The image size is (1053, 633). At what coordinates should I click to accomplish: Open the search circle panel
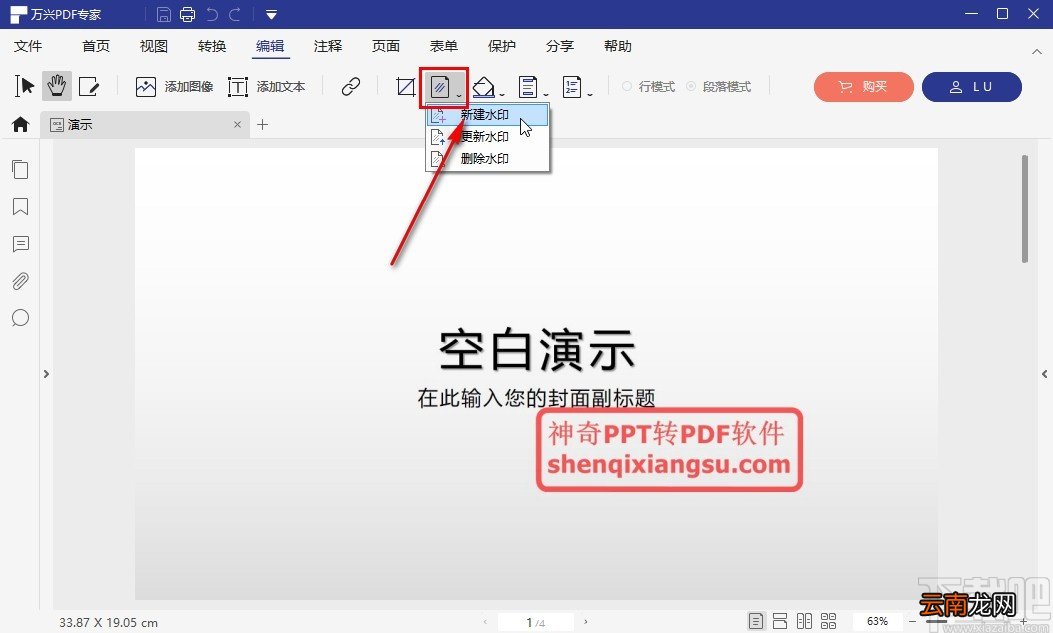20,318
